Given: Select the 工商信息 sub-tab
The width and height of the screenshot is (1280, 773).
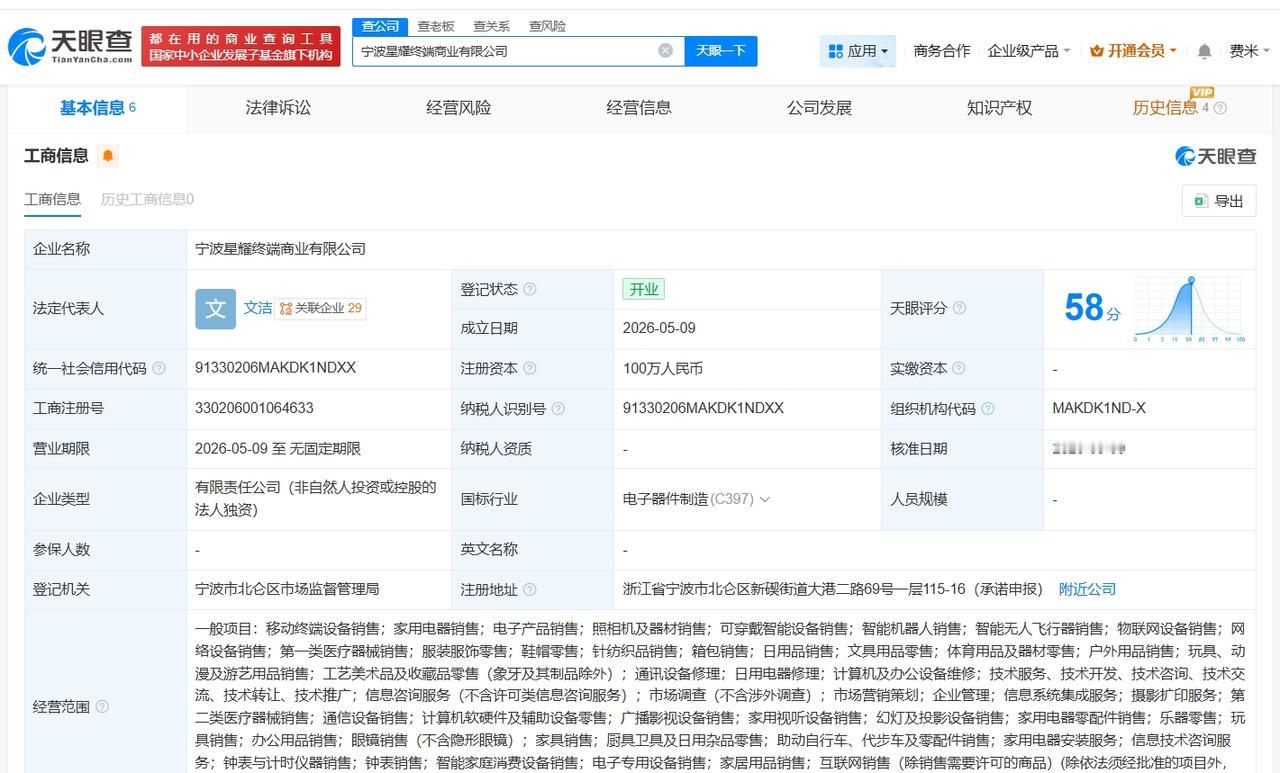Looking at the screenshot, I should (x=52, y=199).
